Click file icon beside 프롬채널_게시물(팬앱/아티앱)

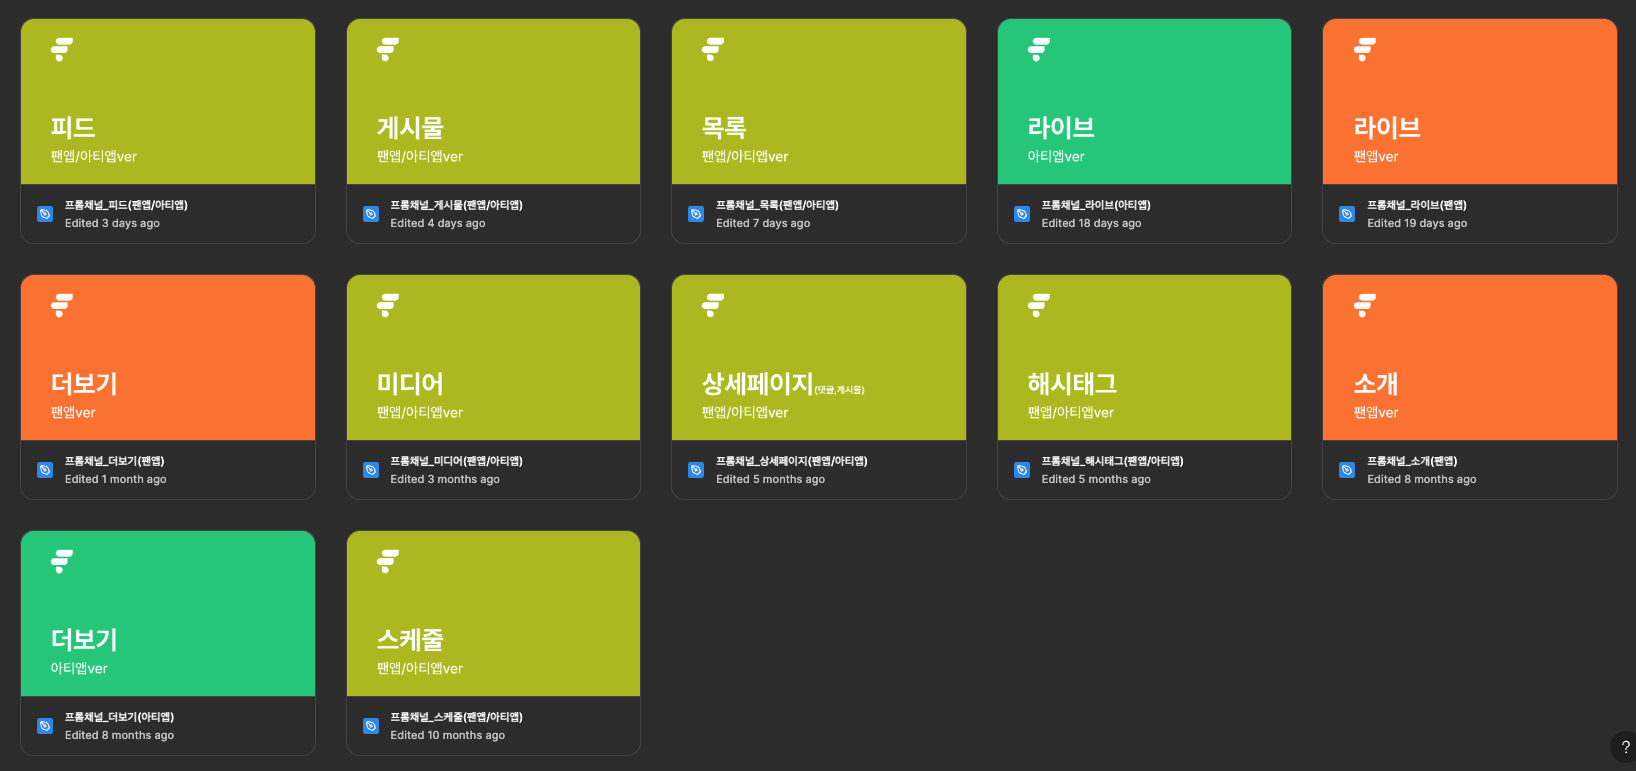pos(371,214)
